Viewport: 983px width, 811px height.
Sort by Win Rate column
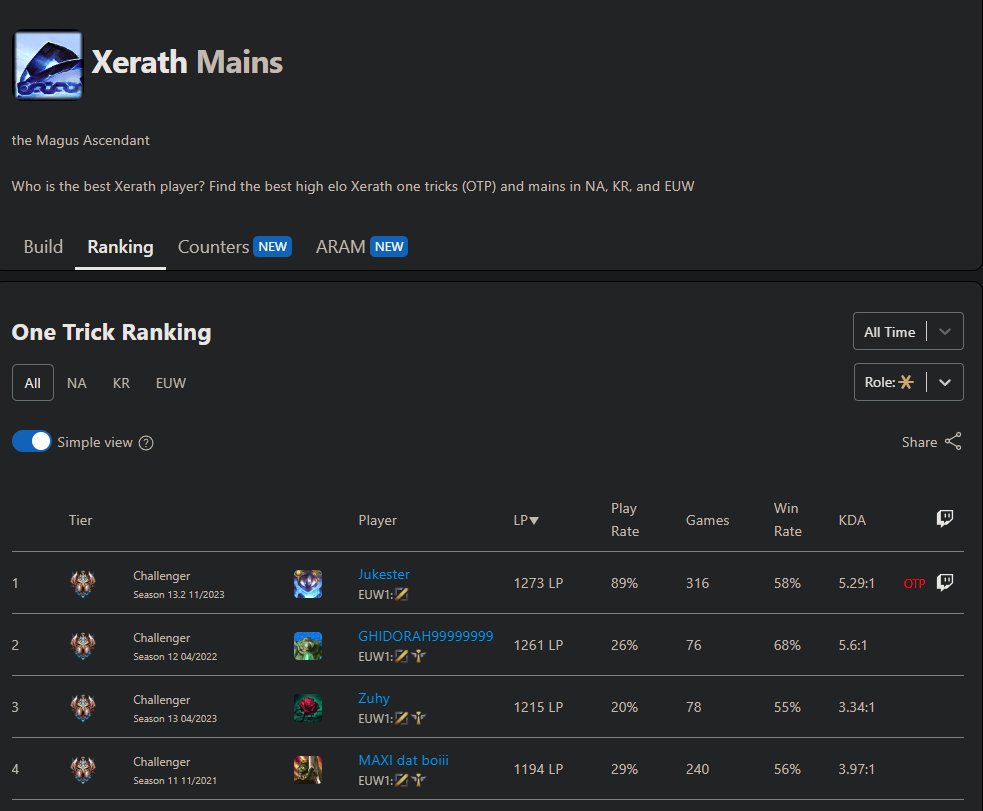click(x=787, y=520)
